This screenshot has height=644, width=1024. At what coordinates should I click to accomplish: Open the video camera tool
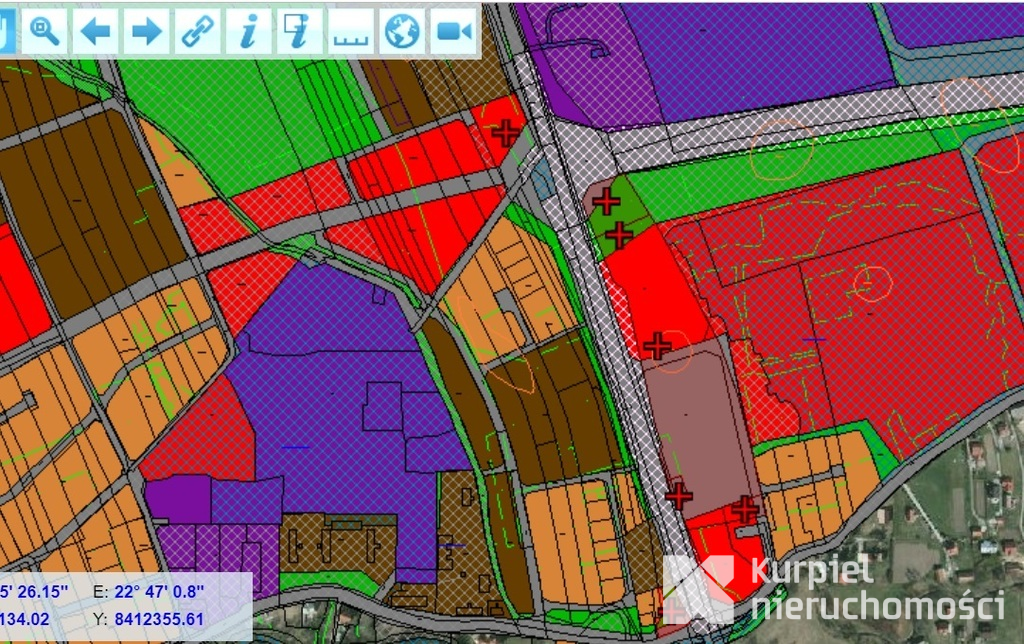point(453,31)
